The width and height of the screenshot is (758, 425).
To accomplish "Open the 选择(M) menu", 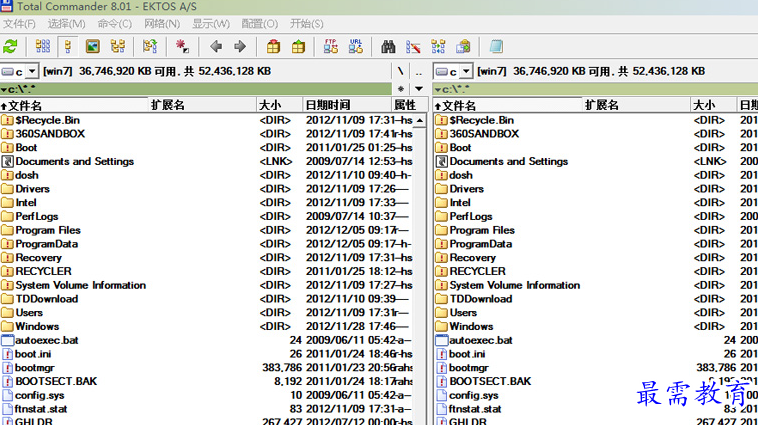I will 66,24.
